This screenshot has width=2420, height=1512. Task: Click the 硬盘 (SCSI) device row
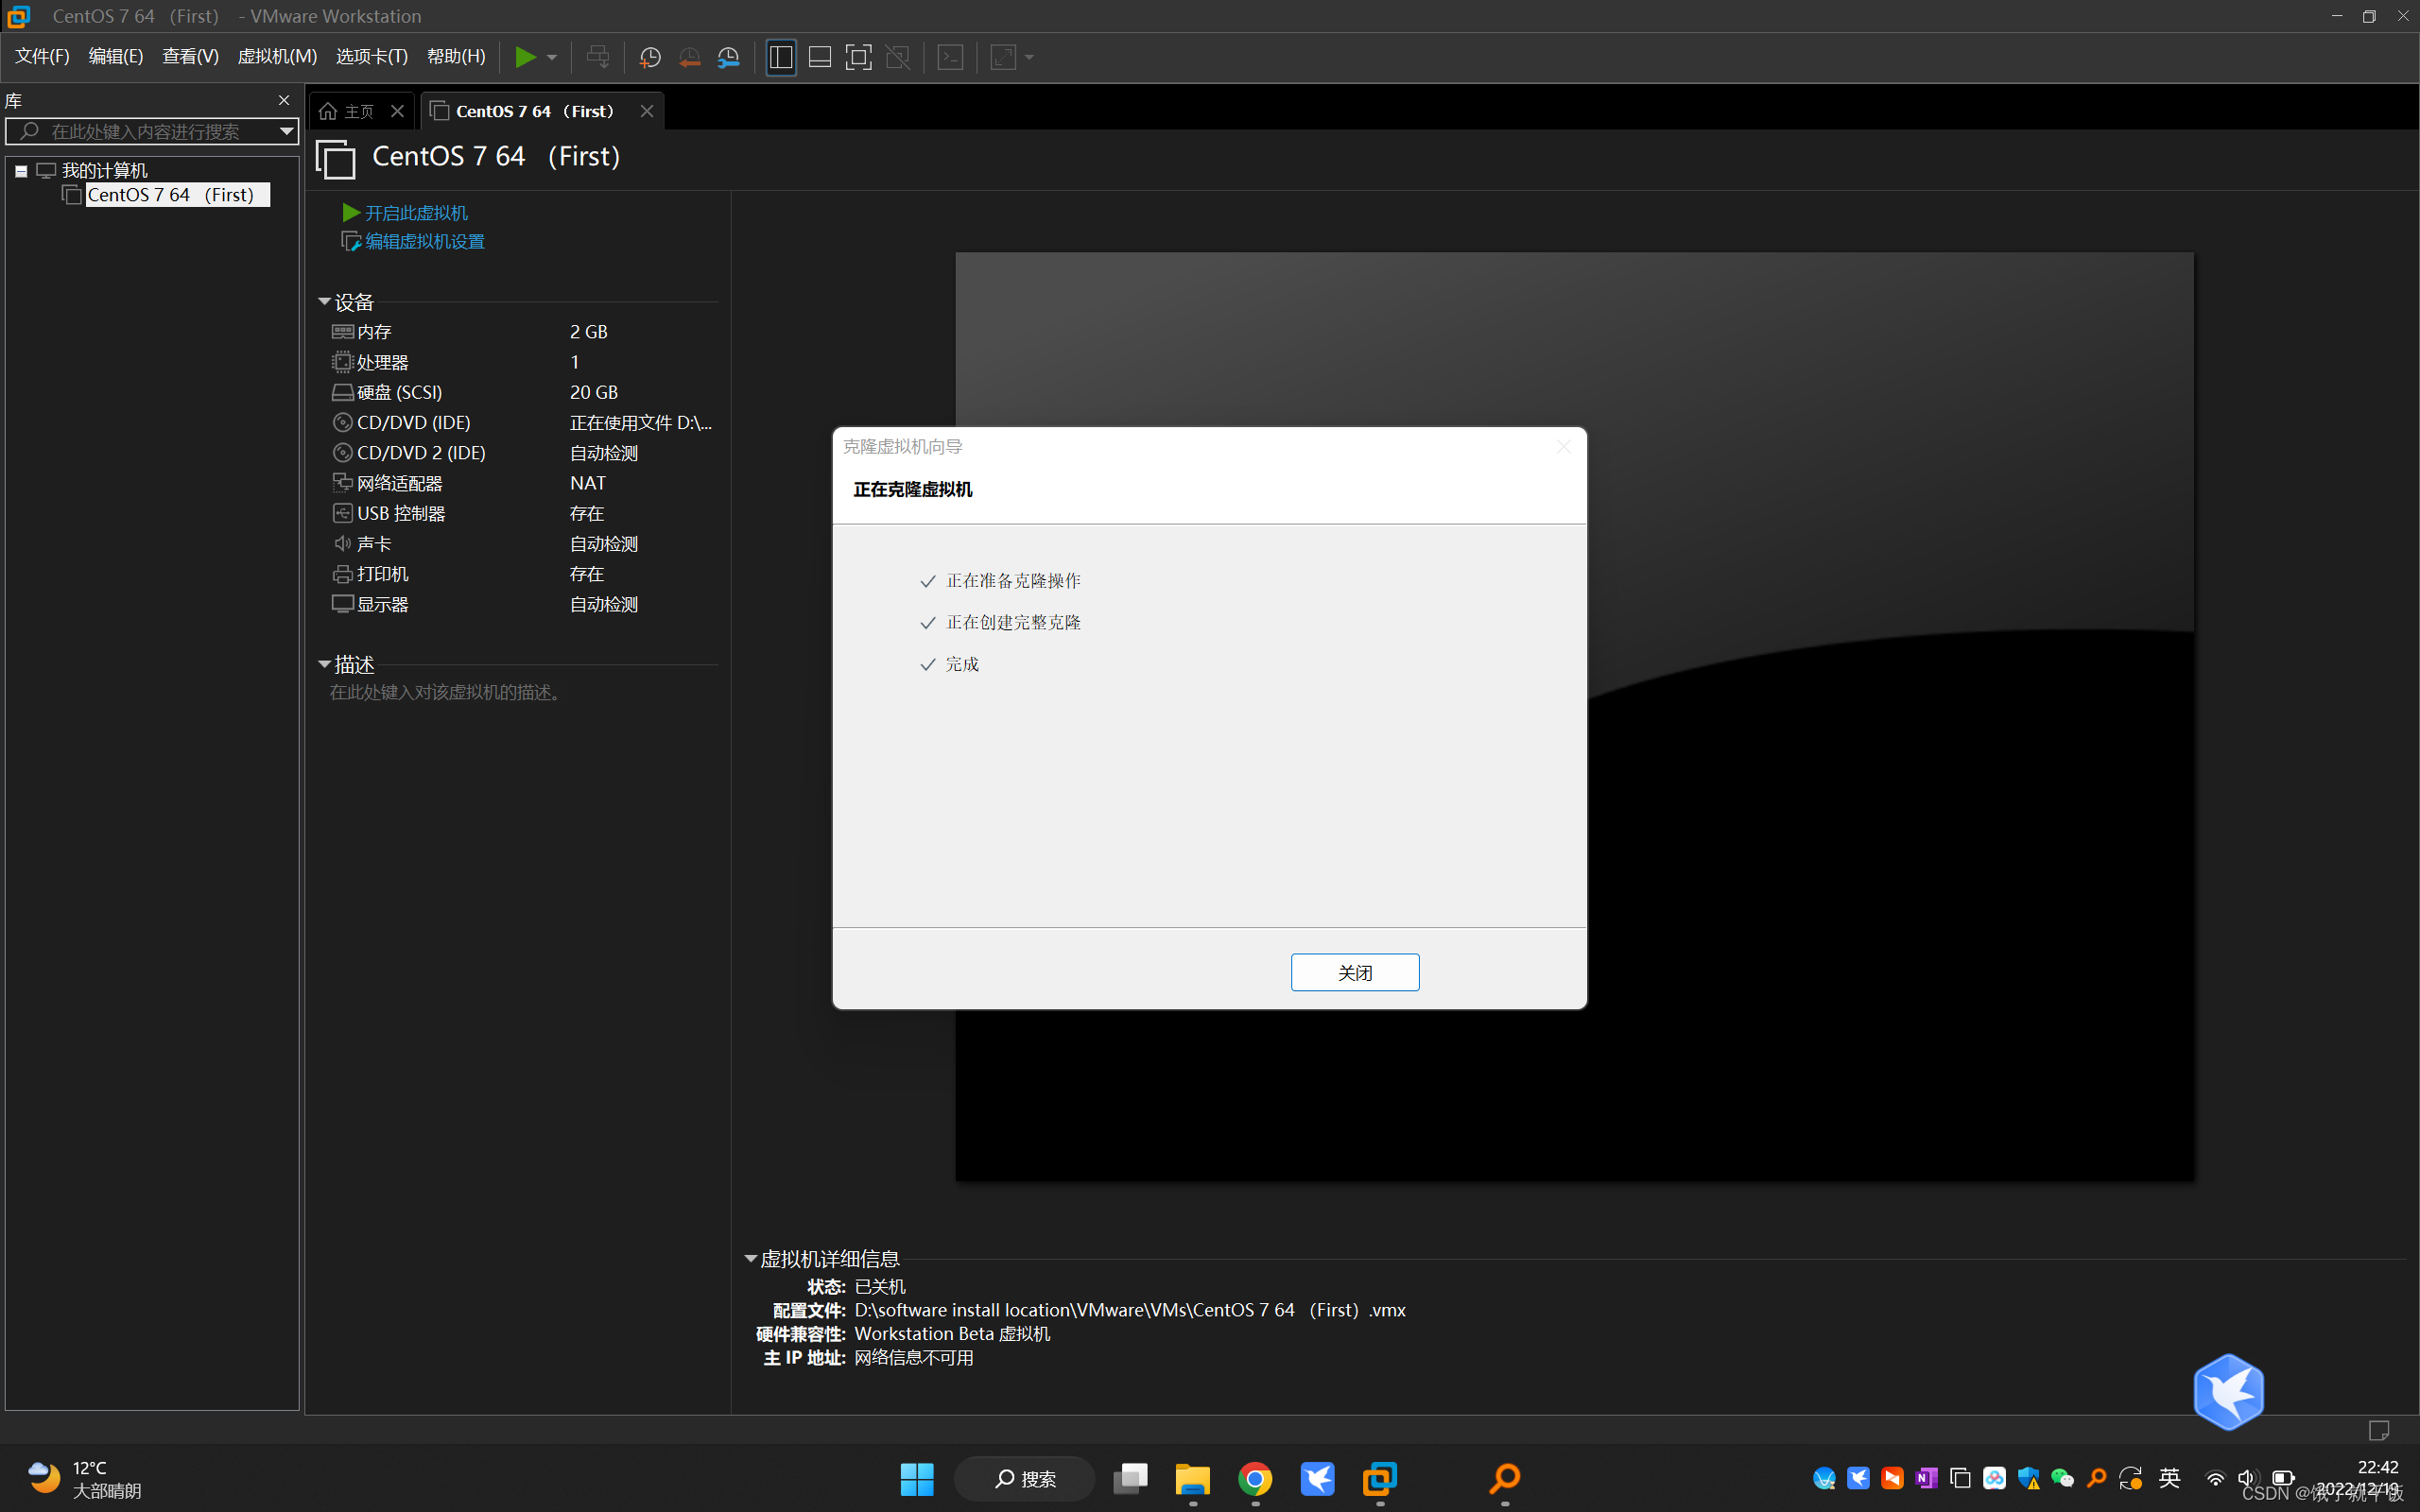click(522, 392)
